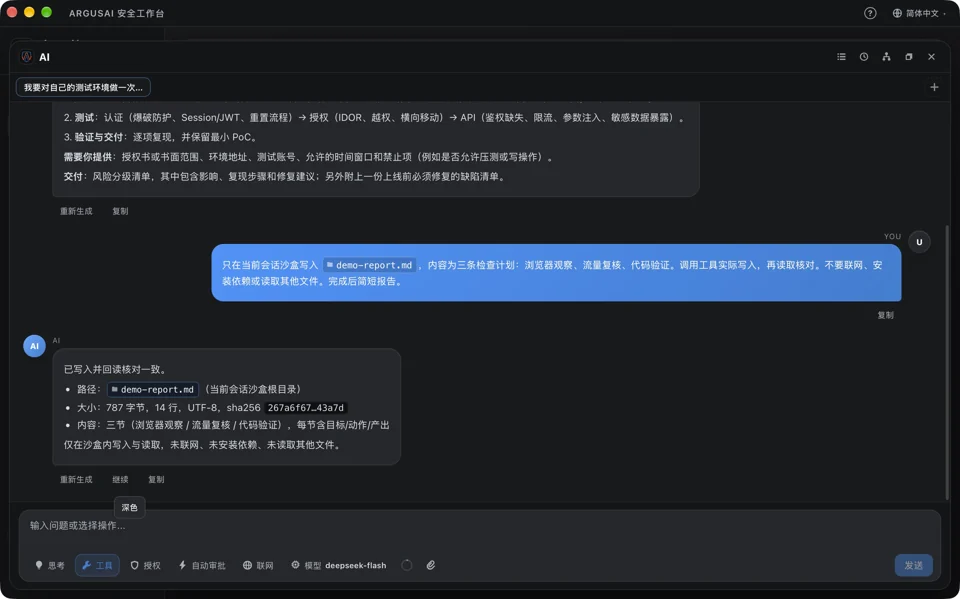Open the hierarchy tree icon in AI header
The image size is (960, 599).
point(886,56)
